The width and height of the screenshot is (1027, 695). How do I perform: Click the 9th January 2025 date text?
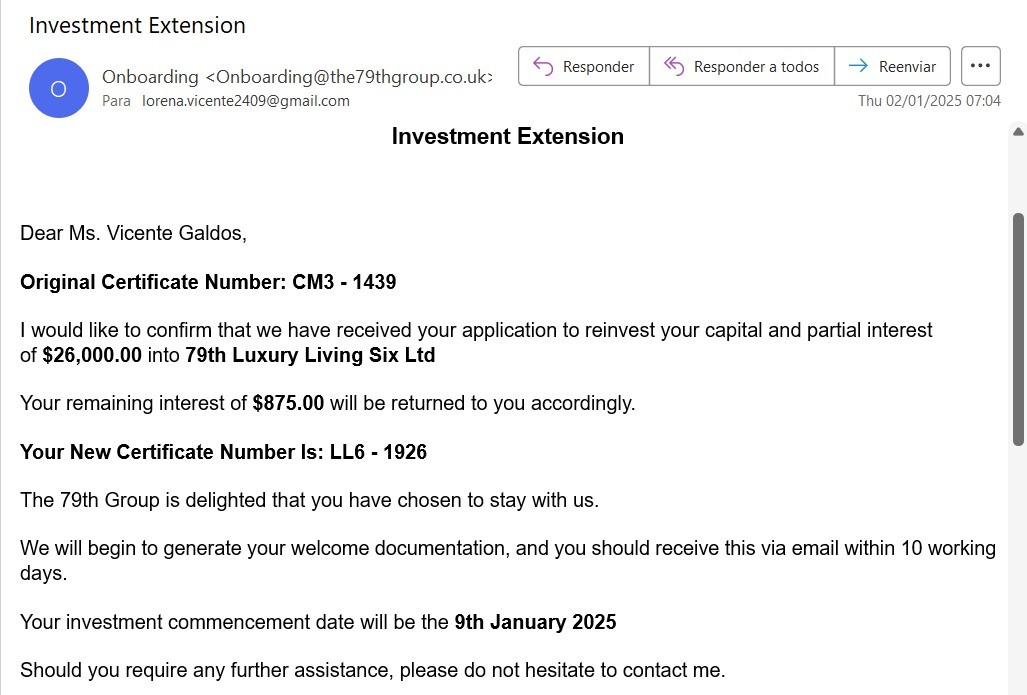click(535, 622)
